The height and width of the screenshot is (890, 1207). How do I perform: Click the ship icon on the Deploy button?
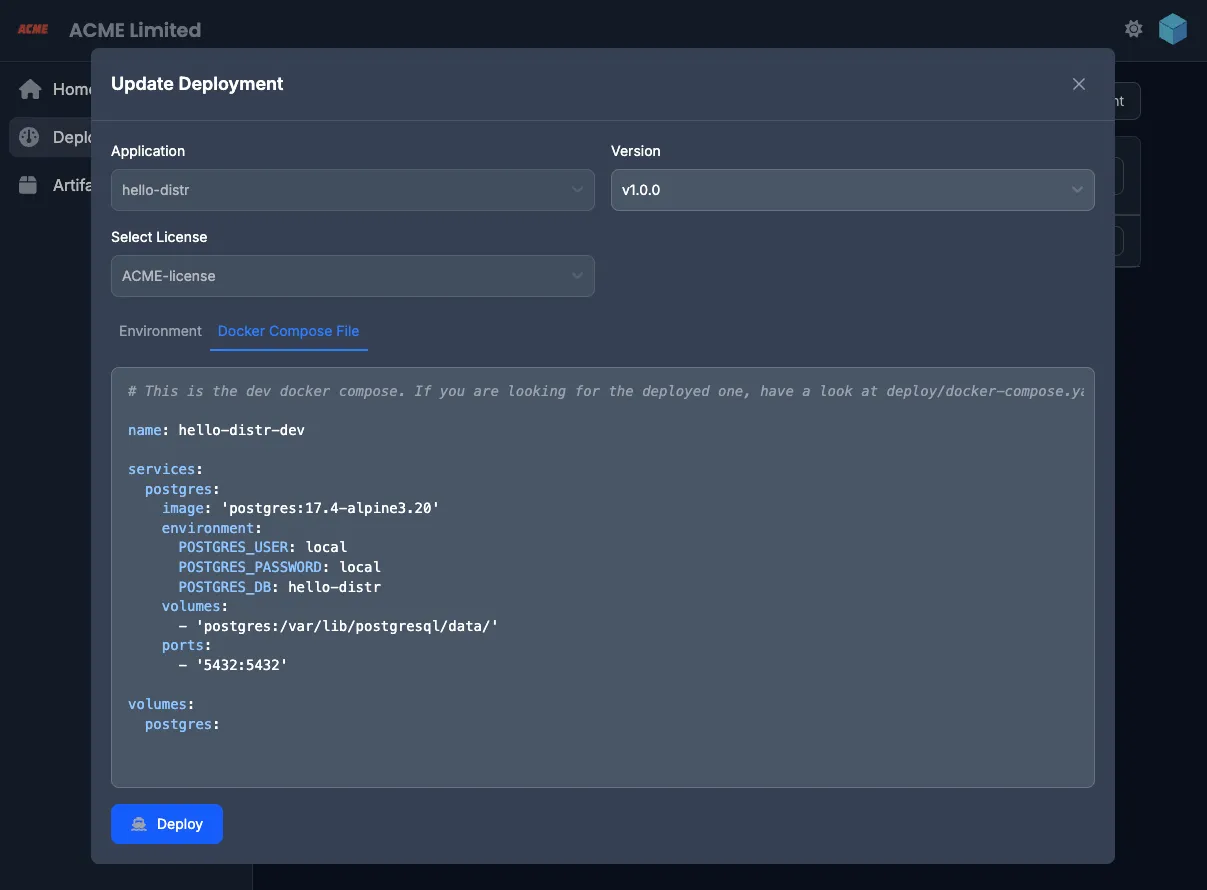(139, 824)
